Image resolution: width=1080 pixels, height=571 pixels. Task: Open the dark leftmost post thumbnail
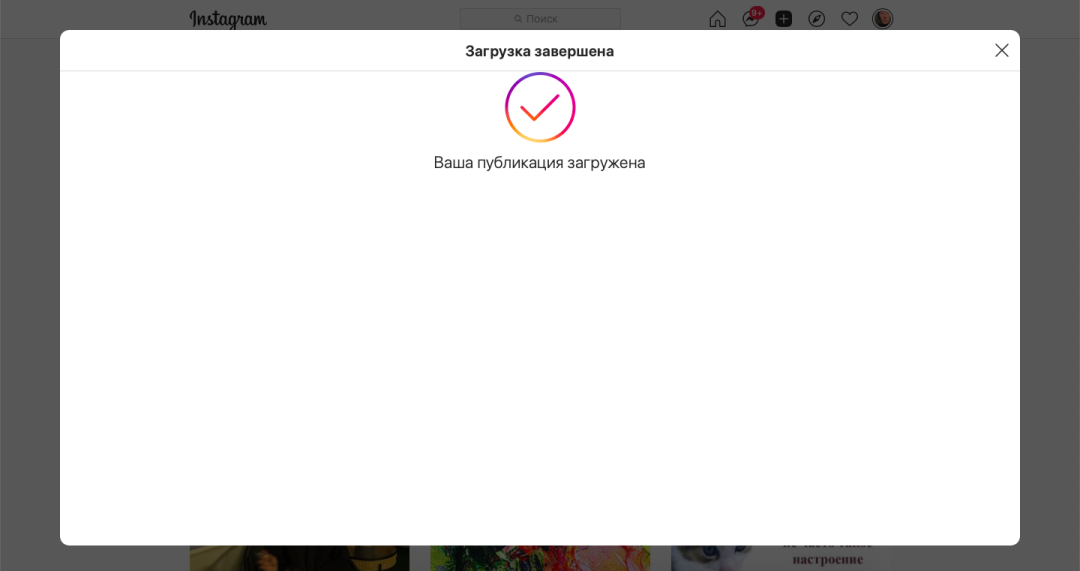click(x=300, y=559)
